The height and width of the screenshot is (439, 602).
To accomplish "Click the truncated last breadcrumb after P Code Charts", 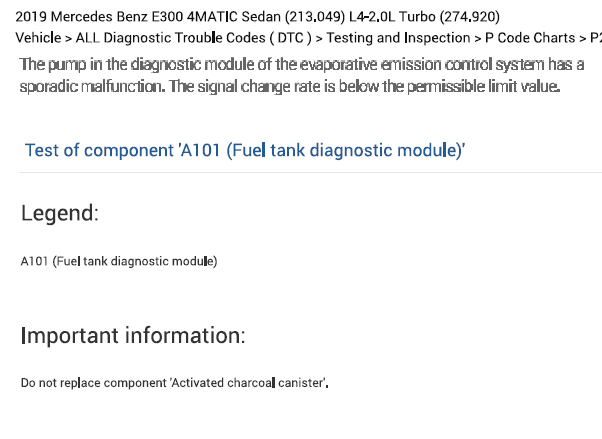I will click(x=595, y=38).
